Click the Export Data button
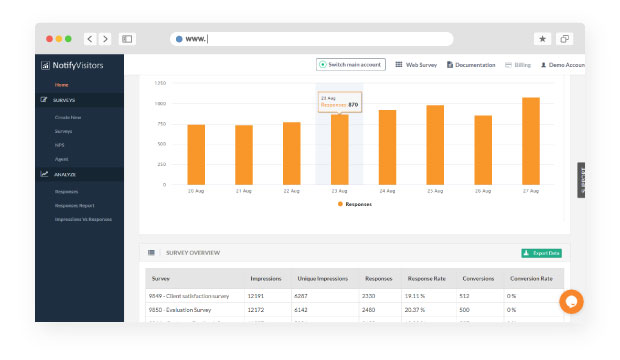 coord(541,253)
